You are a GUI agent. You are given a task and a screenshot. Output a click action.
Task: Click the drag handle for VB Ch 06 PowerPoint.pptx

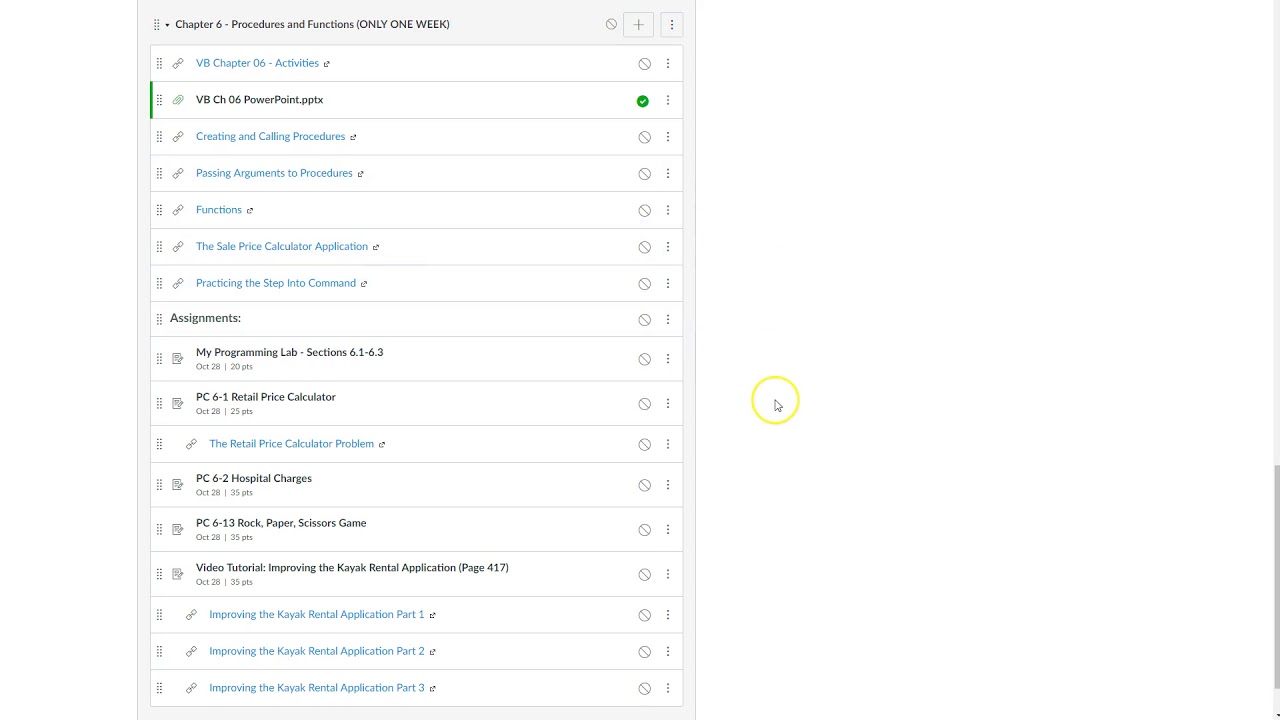159,100
